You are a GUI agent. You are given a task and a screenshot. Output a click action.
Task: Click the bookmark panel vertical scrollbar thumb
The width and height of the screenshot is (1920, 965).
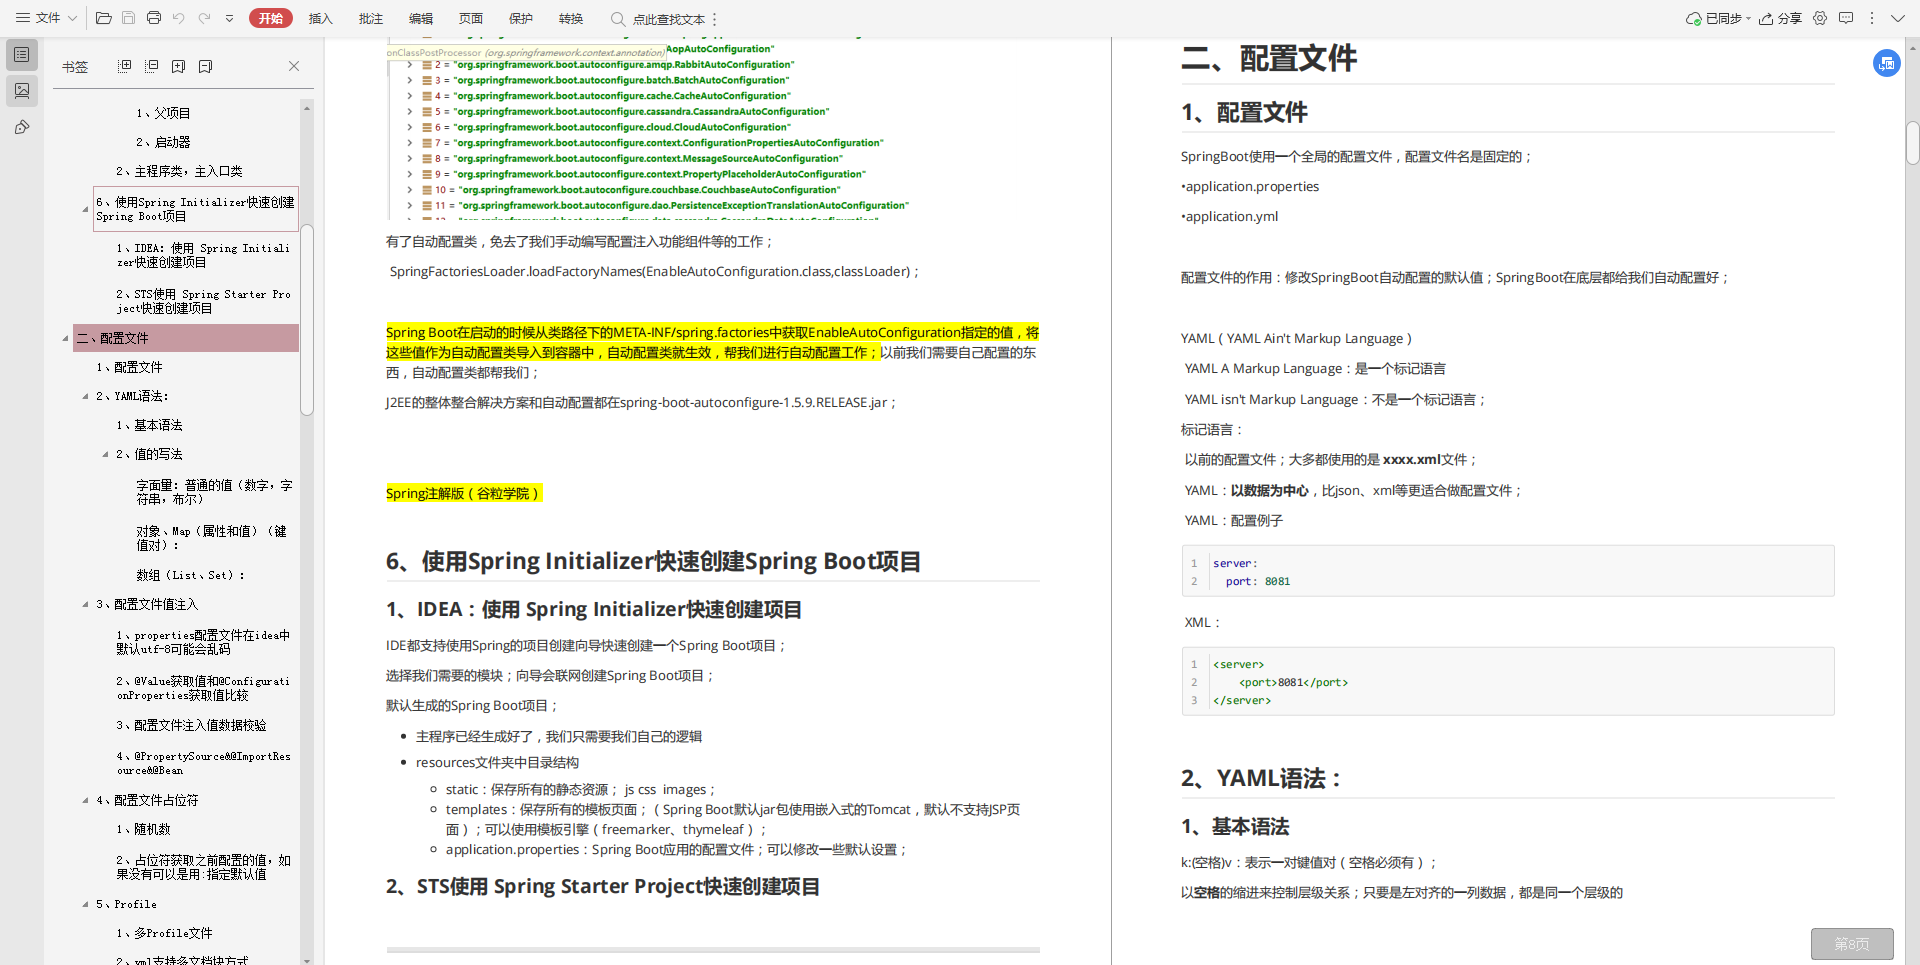point(307,319)
